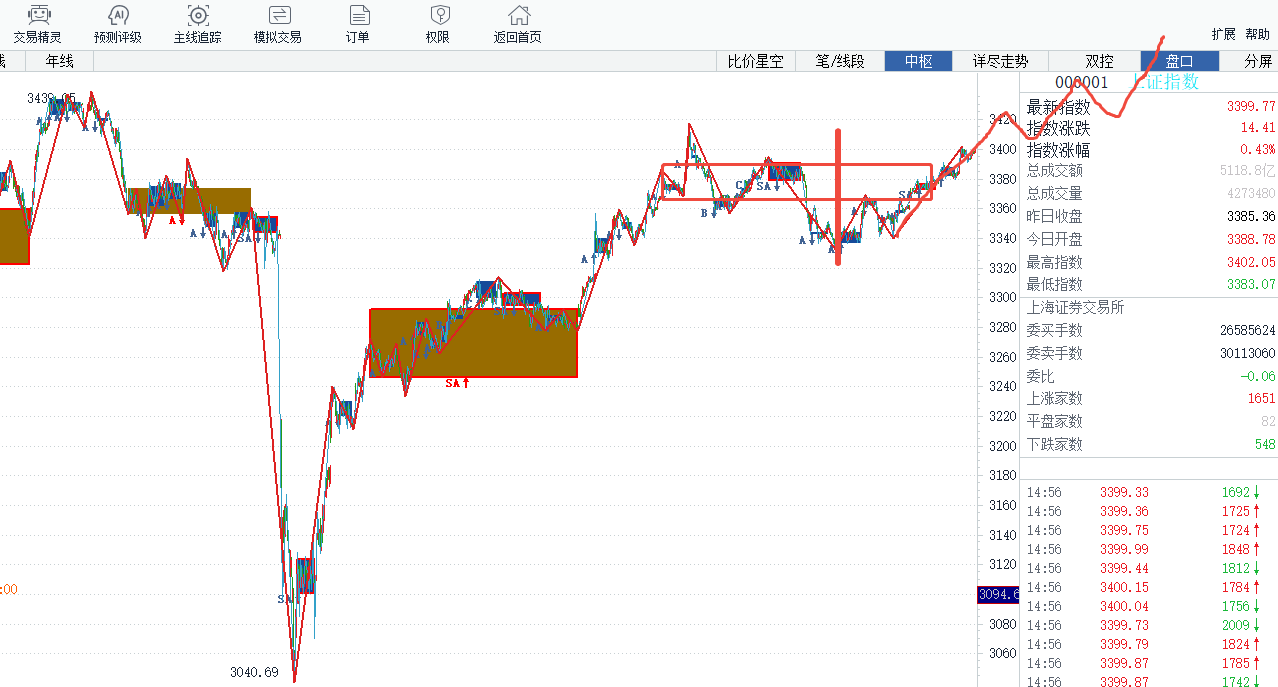Open 主线追踪 target icon
This screenshot has width=1278, height=687.
tap(198, 15)
